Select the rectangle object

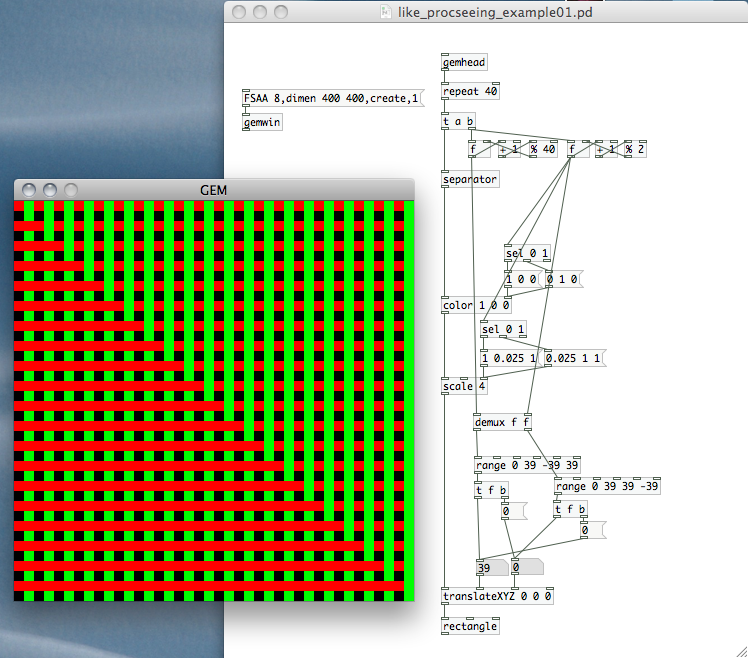(x=470, y=626)
